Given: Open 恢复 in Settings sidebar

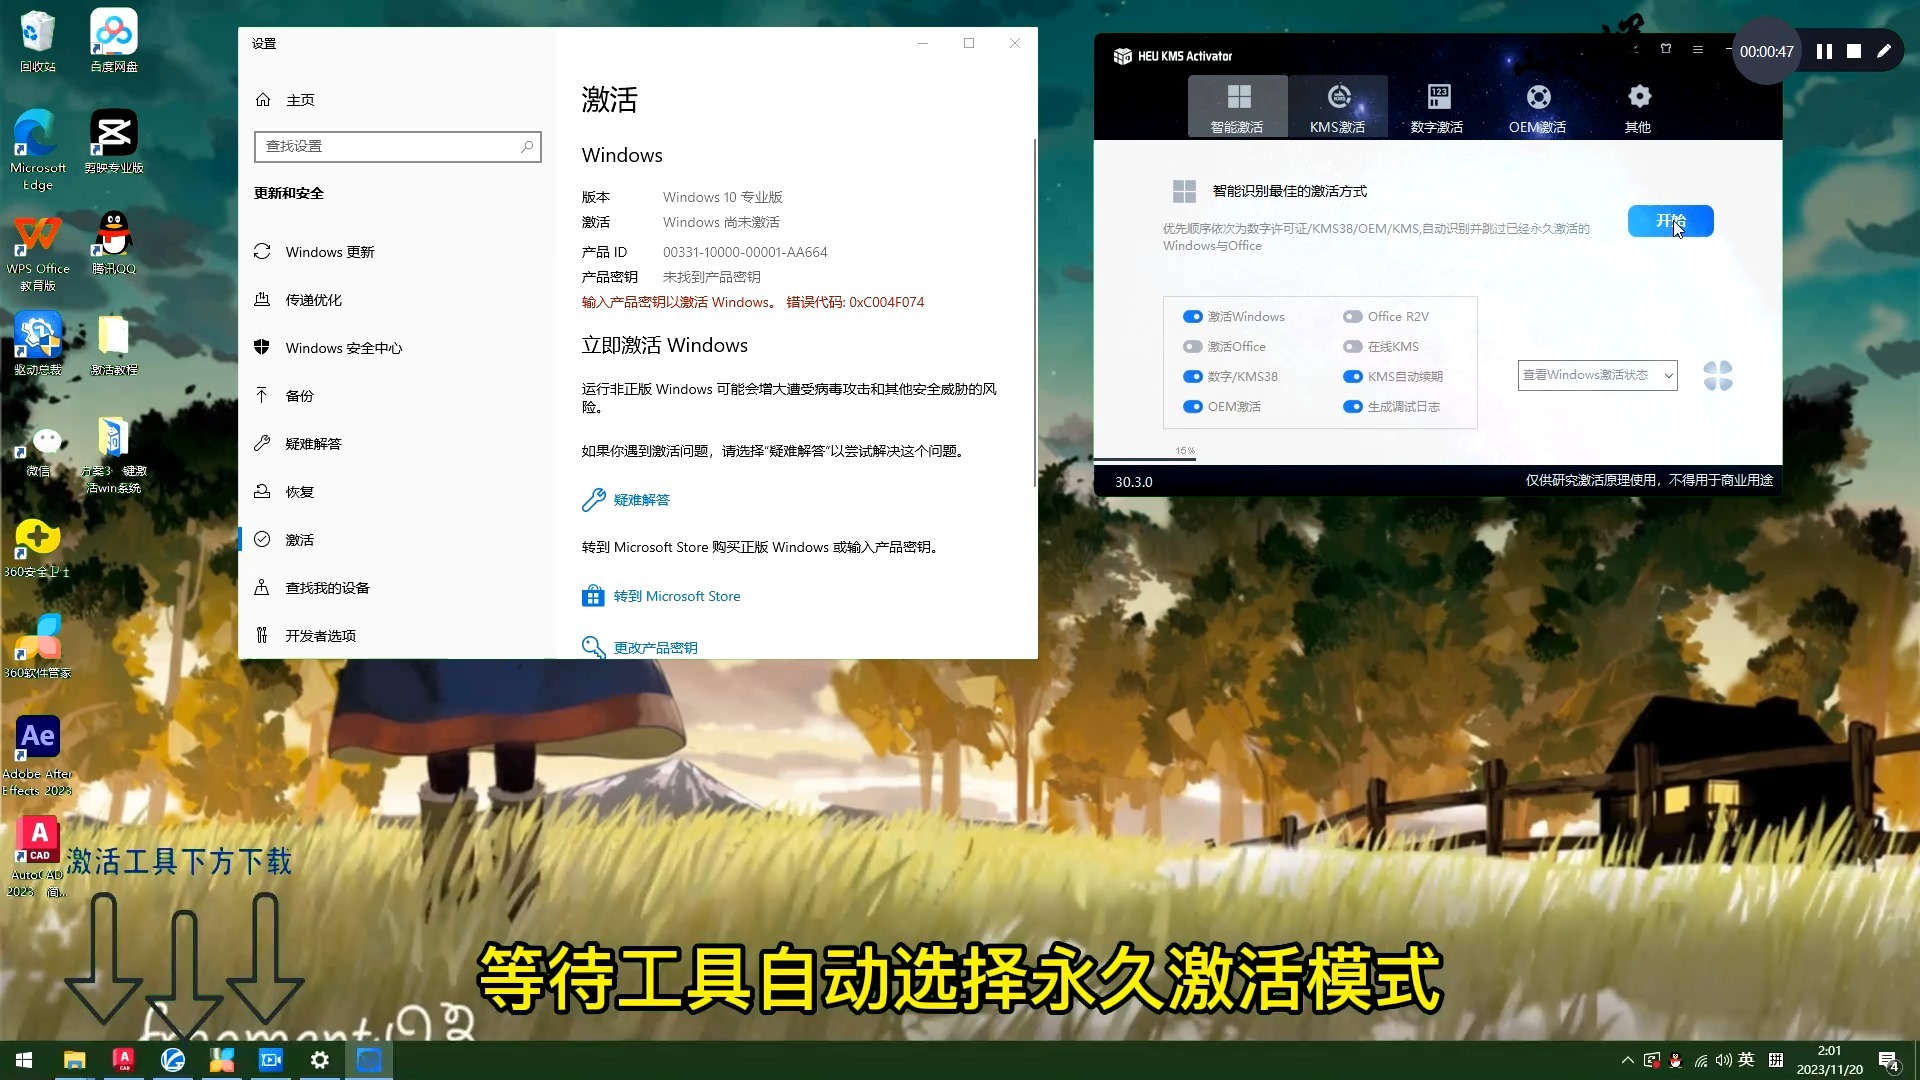Looking at the screenshot, I should [395, 492].
